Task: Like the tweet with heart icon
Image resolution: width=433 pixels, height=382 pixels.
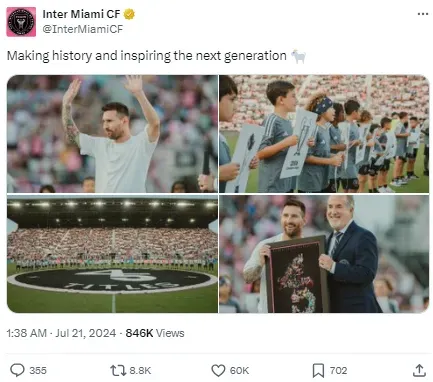Action: point(218,371)
